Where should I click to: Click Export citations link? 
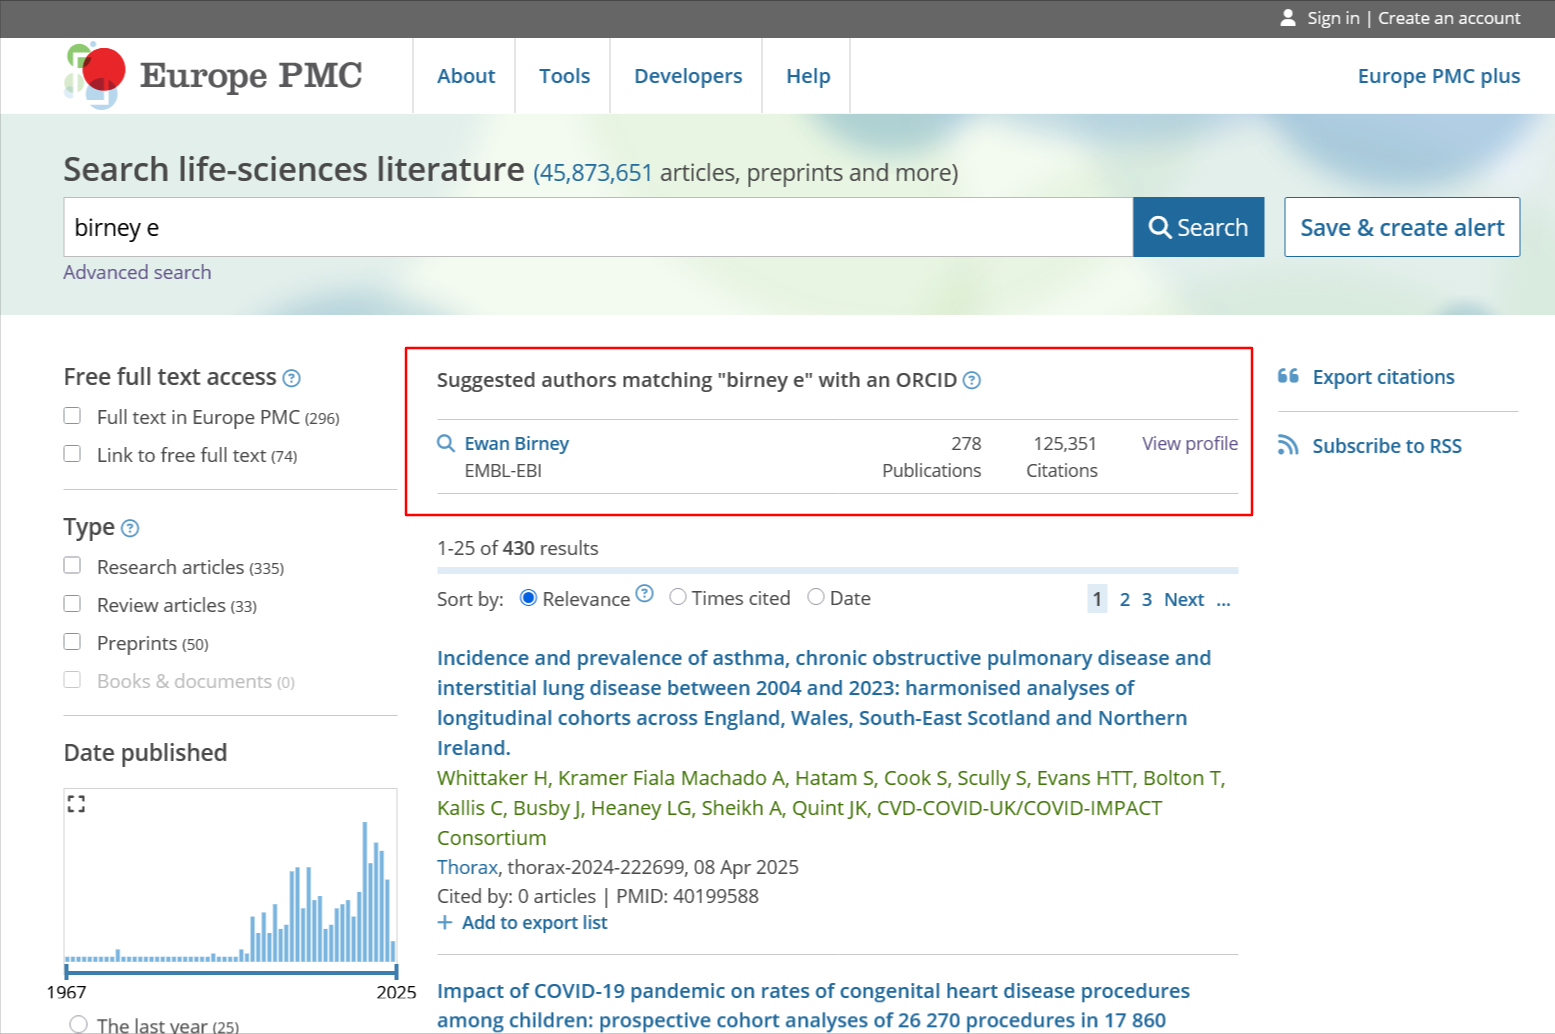pos(1383,377)
